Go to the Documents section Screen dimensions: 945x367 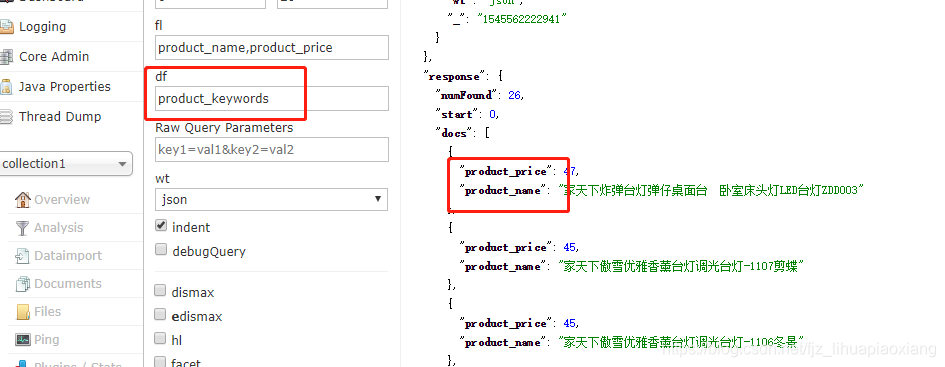click(x=68, y=283)
